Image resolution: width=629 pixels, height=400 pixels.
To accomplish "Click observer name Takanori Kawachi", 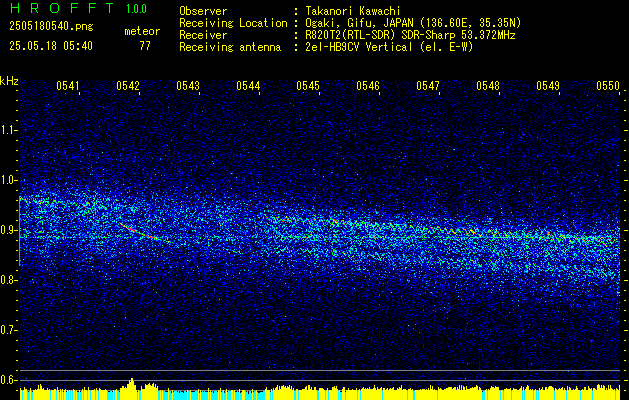I will (353, 11).
